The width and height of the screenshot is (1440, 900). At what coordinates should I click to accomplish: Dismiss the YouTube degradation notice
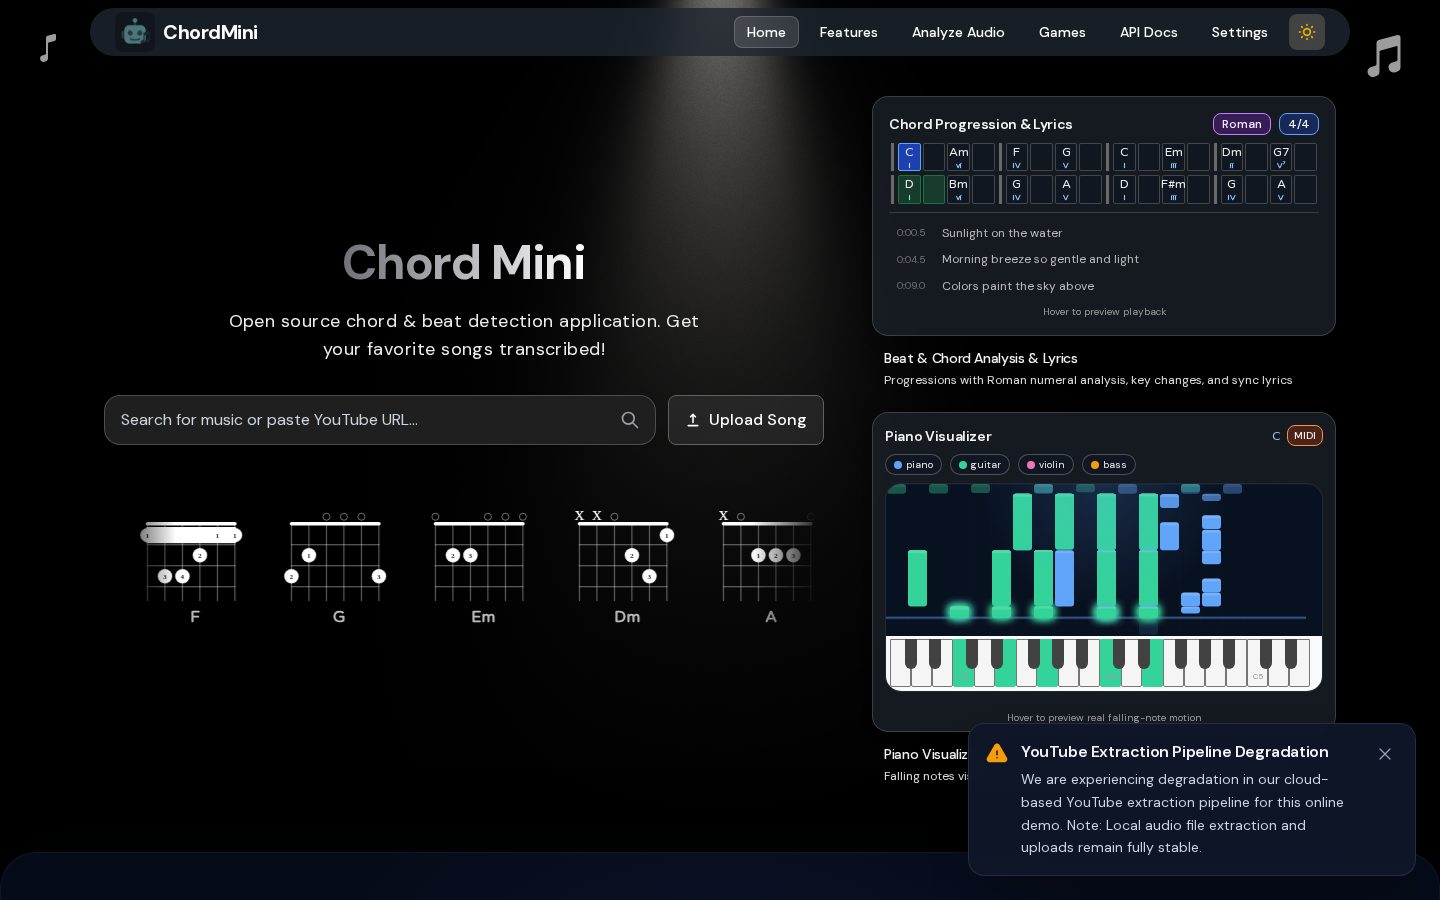[1384, 754]
